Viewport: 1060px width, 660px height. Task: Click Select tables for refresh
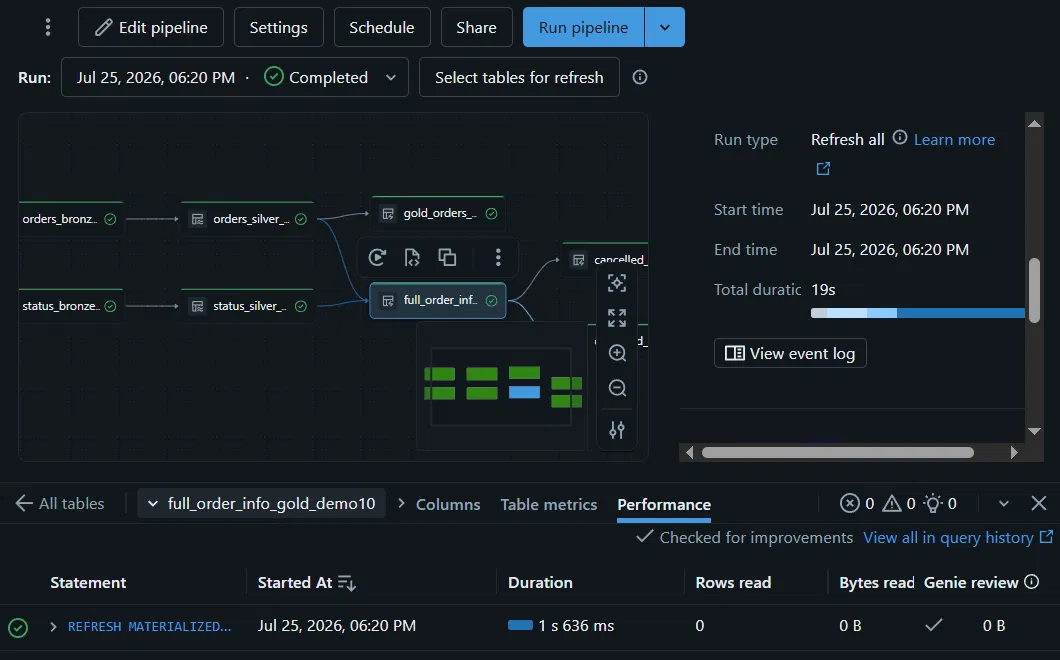click(x=519, y=77)
